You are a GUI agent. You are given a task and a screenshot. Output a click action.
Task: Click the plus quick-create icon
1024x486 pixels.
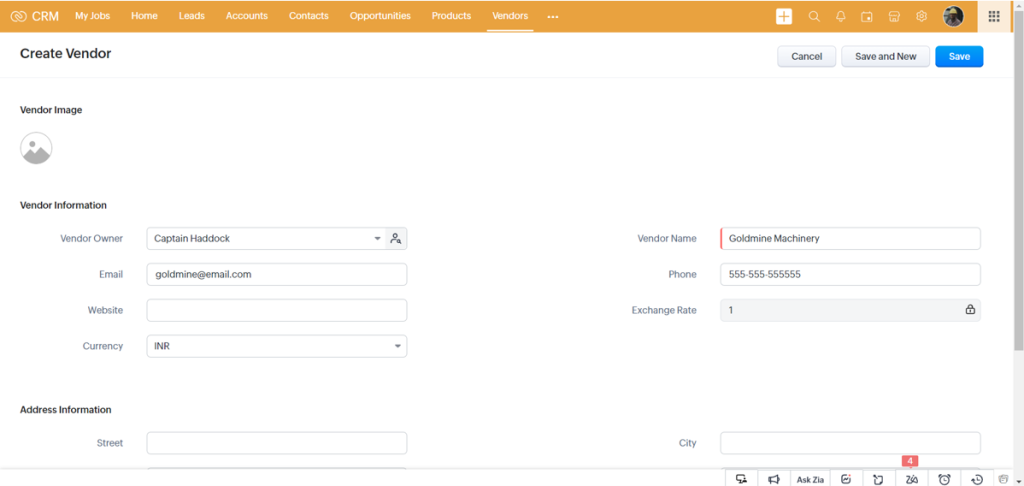tap(784, 16)
